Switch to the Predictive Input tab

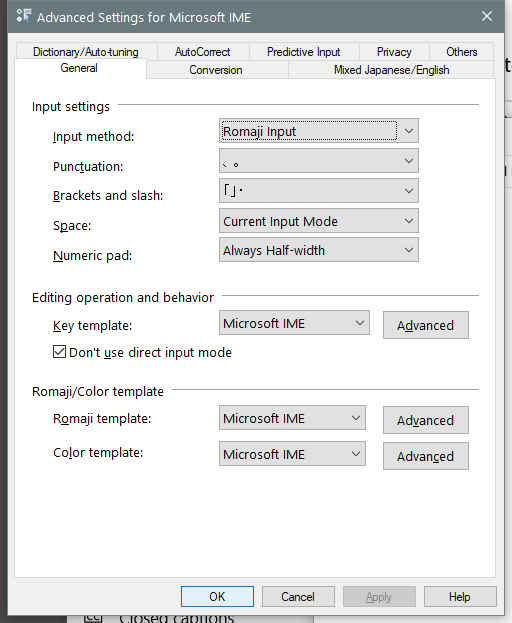pyautogui.click(x=303, y=52)
